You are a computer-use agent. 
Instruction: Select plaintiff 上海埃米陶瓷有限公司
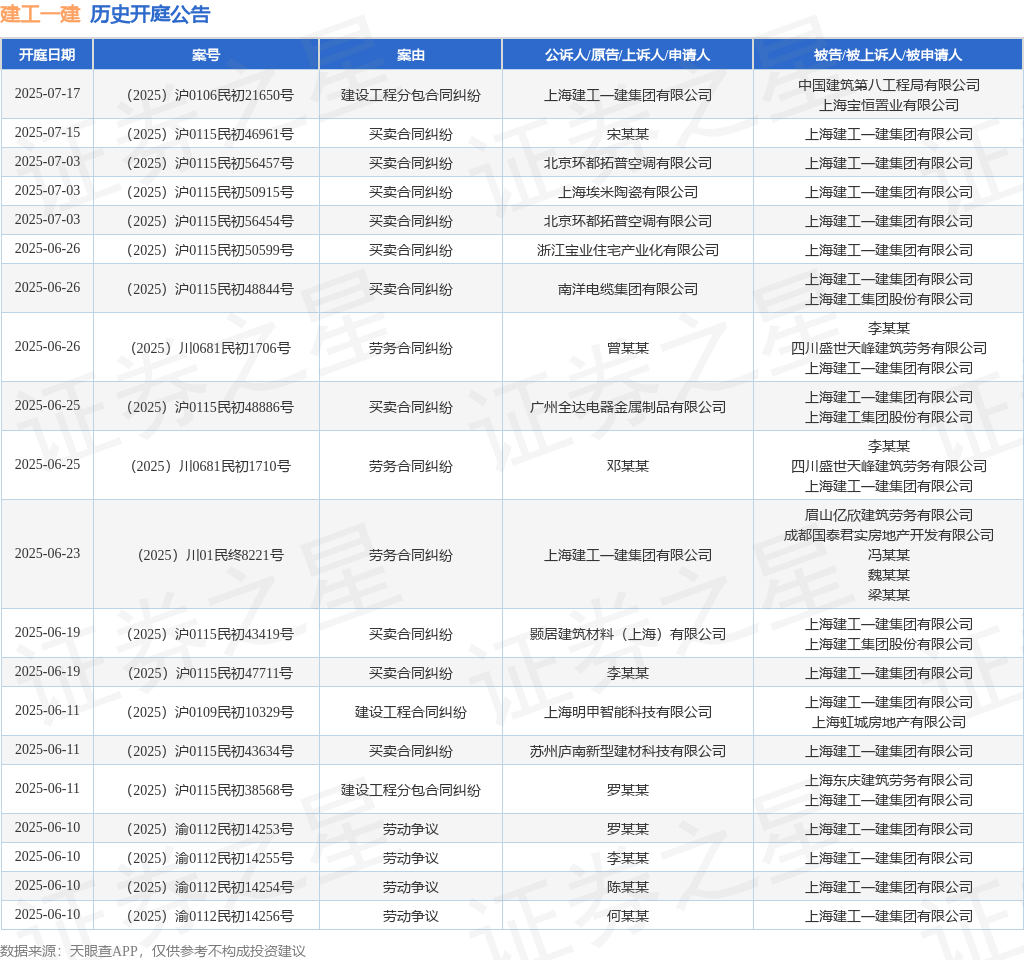coord(628,193)
